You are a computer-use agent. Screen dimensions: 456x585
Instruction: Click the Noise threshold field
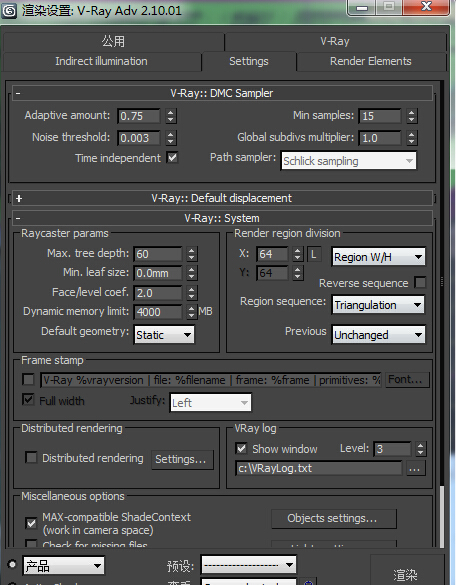tap(139, 138)
